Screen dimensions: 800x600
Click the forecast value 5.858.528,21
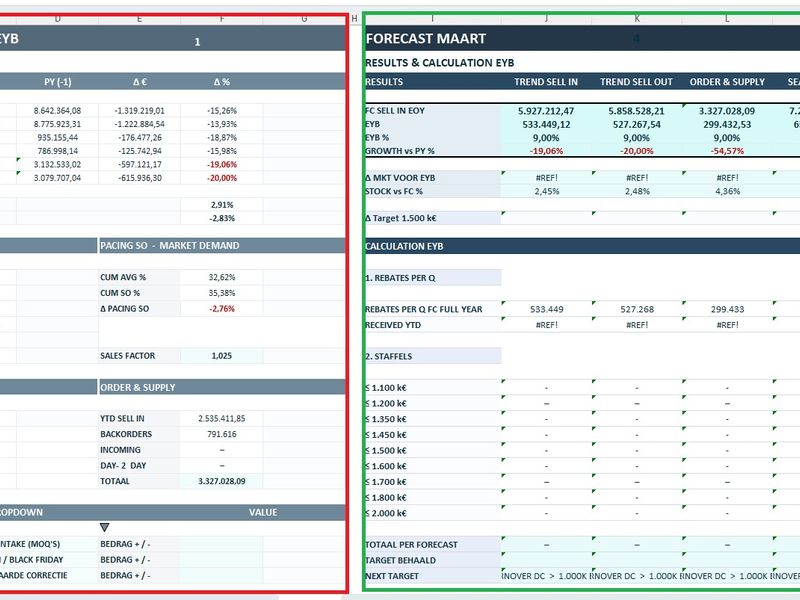click(636, 111)
